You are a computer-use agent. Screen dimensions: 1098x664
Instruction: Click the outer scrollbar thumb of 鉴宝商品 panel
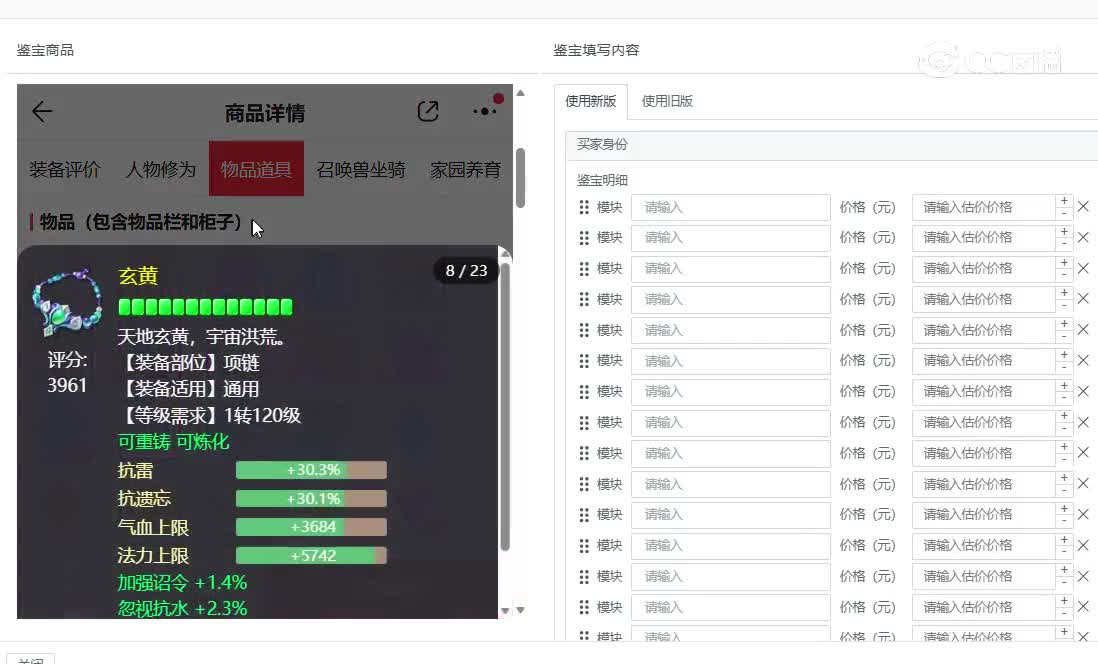click(520, 178)
